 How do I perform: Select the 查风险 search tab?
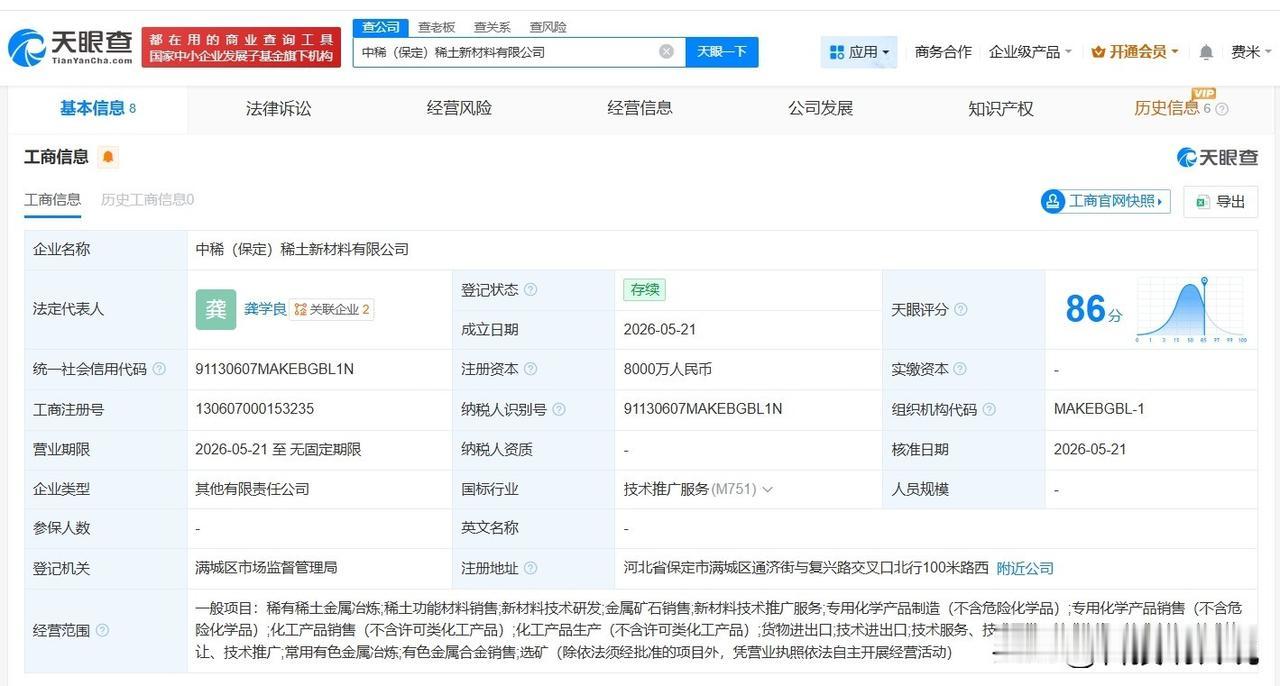click(548, 27)
